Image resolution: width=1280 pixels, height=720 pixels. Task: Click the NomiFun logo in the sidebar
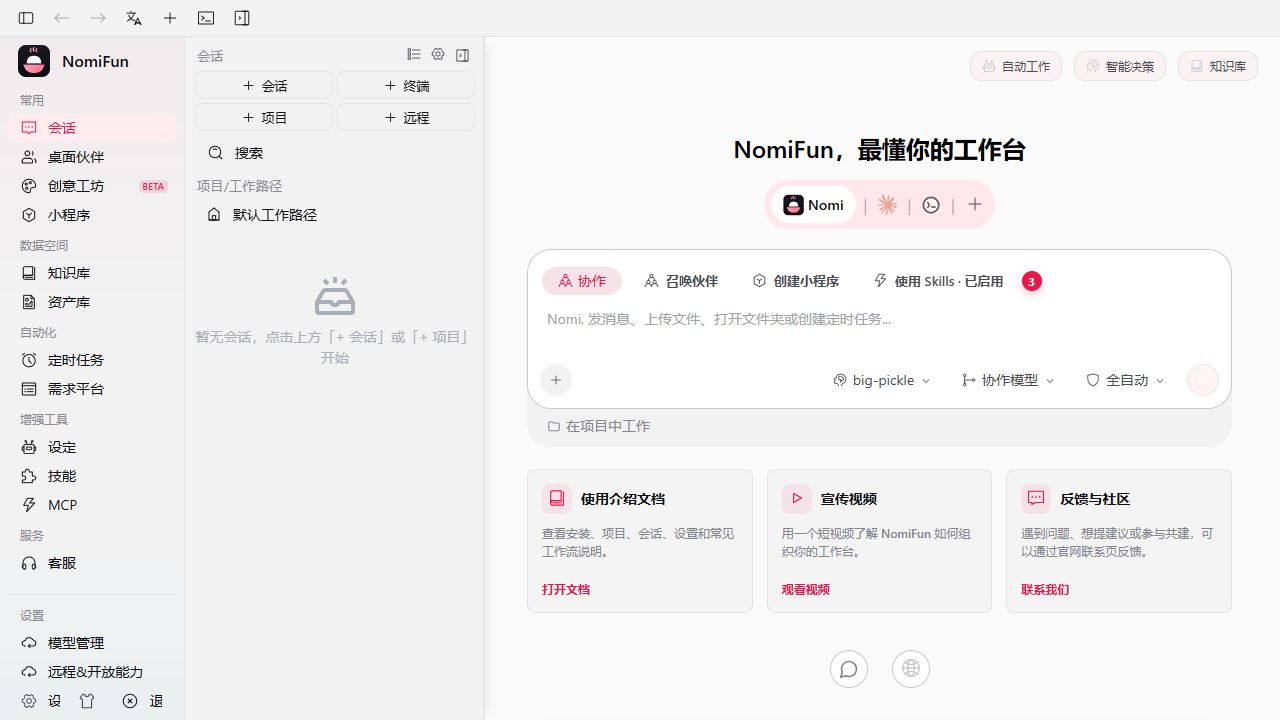34,61
